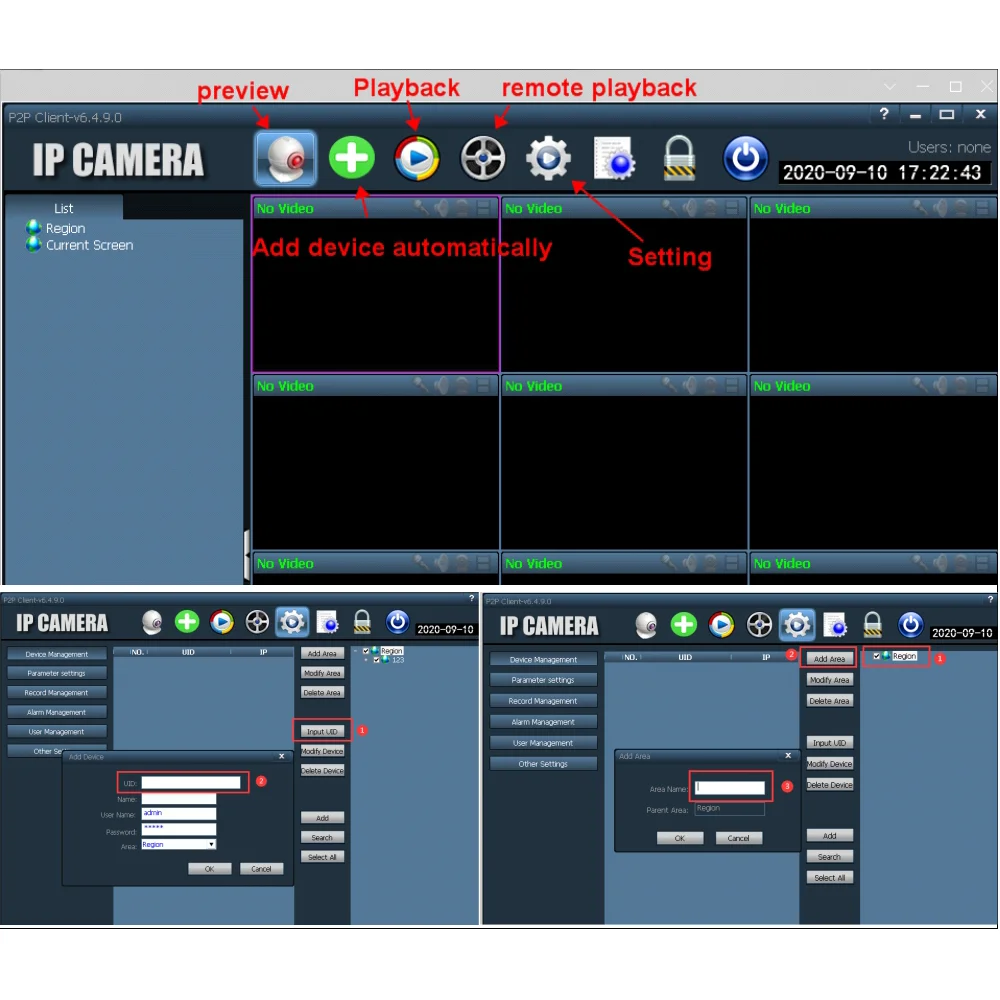Screen dimensions: 1000x1000
Task: Toggle the Region checkbox above the '123' entry
Action: (366, 651)
